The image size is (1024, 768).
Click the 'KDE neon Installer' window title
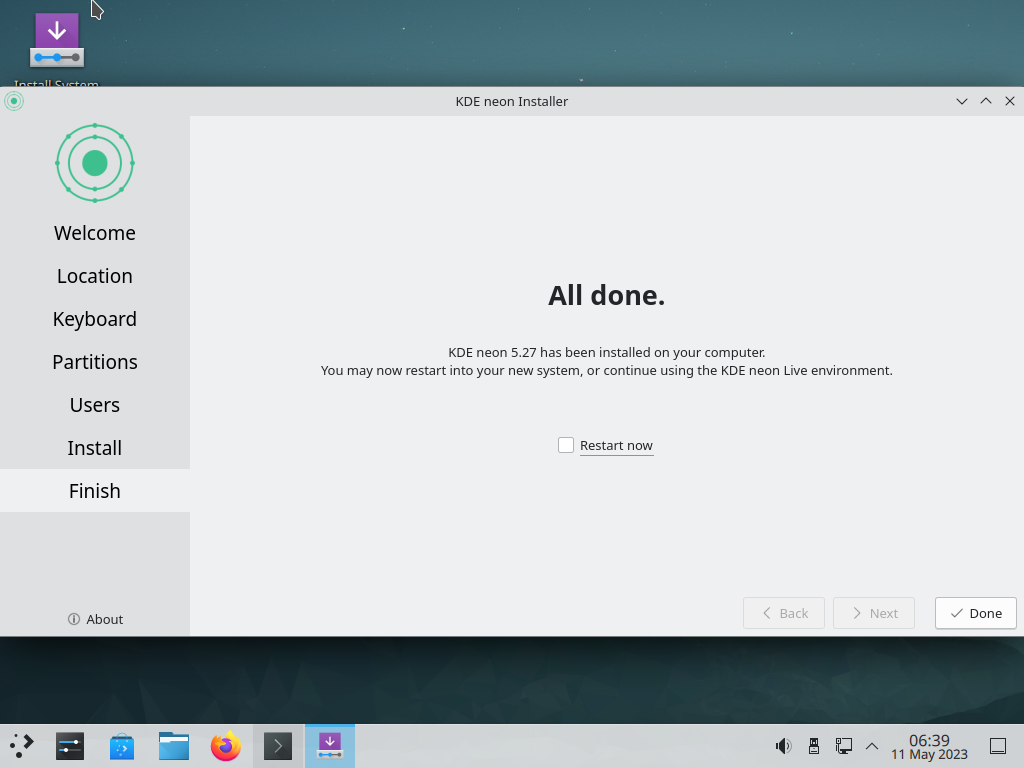[x=511, y=101]
